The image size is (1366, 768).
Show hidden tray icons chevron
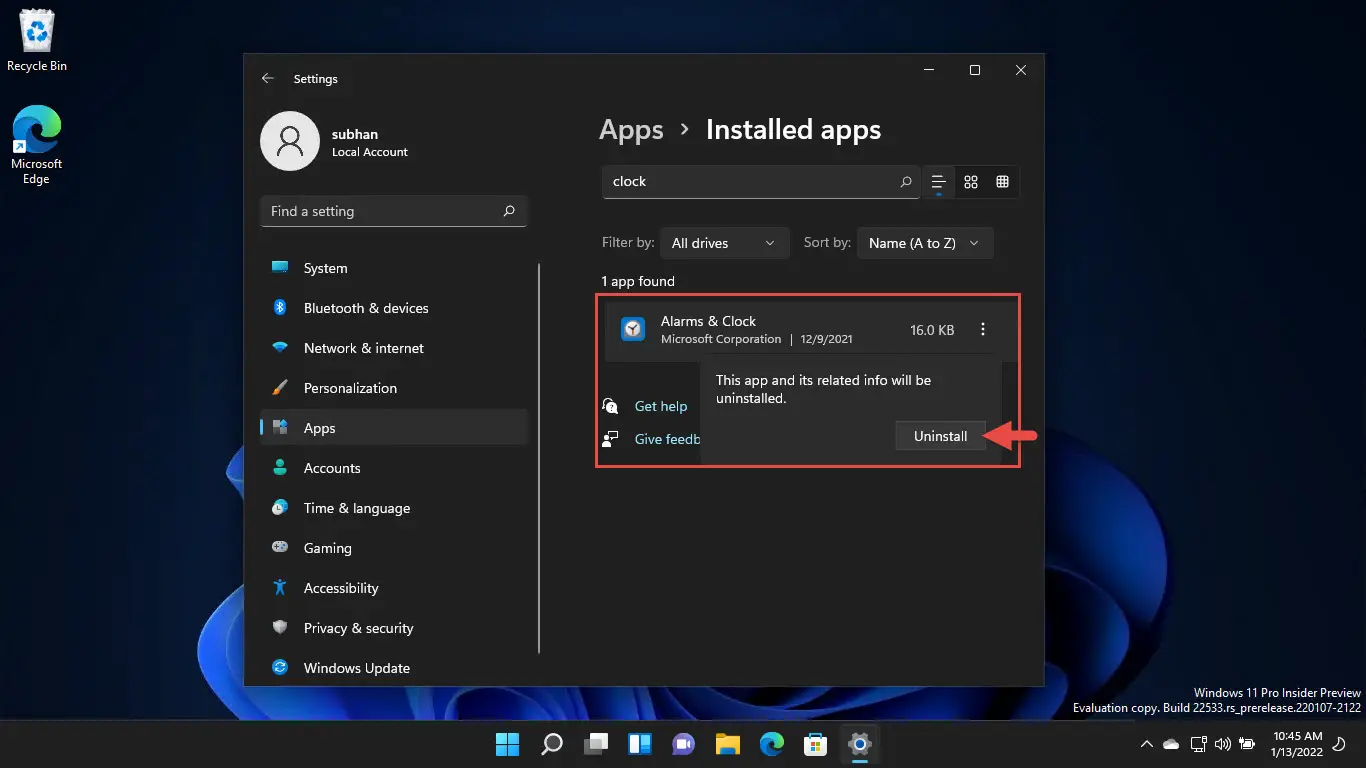(x=1147, y=744)
